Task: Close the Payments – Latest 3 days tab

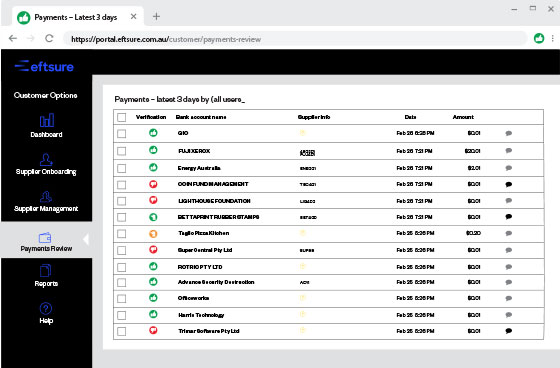Action: (133, 16)
